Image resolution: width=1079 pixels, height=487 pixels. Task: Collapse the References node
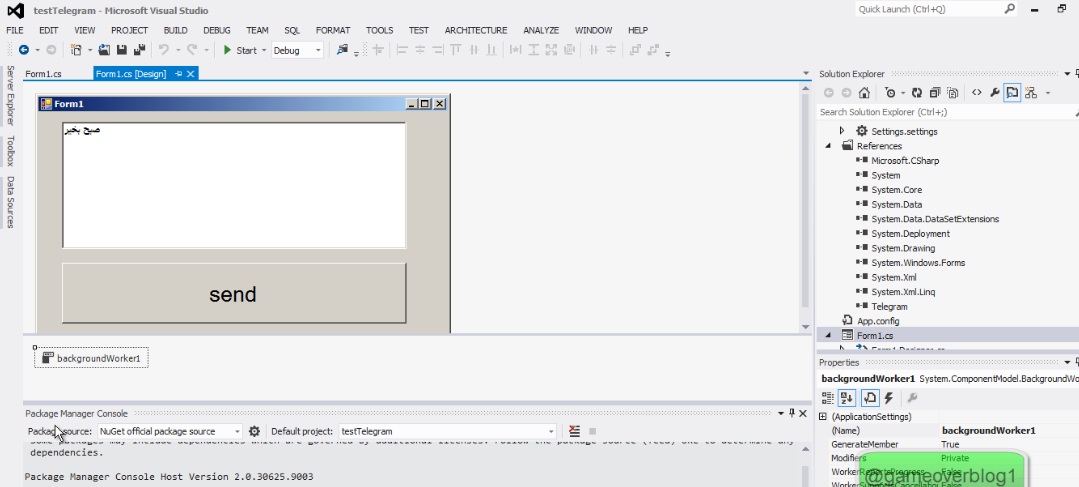coord(828,146)
